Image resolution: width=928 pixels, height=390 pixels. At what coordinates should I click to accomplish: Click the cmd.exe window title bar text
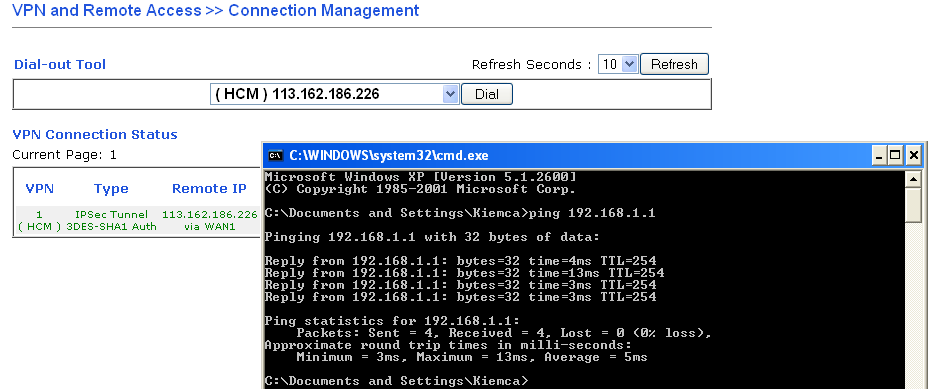389,156
